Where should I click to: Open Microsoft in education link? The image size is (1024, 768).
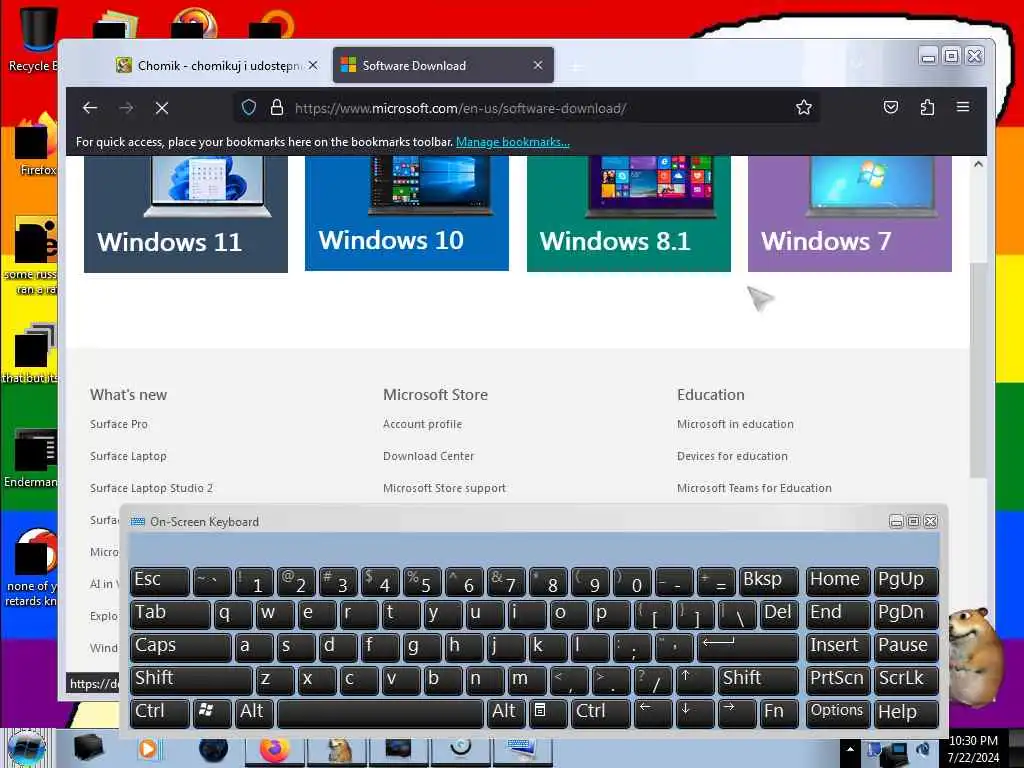point(735,424)
